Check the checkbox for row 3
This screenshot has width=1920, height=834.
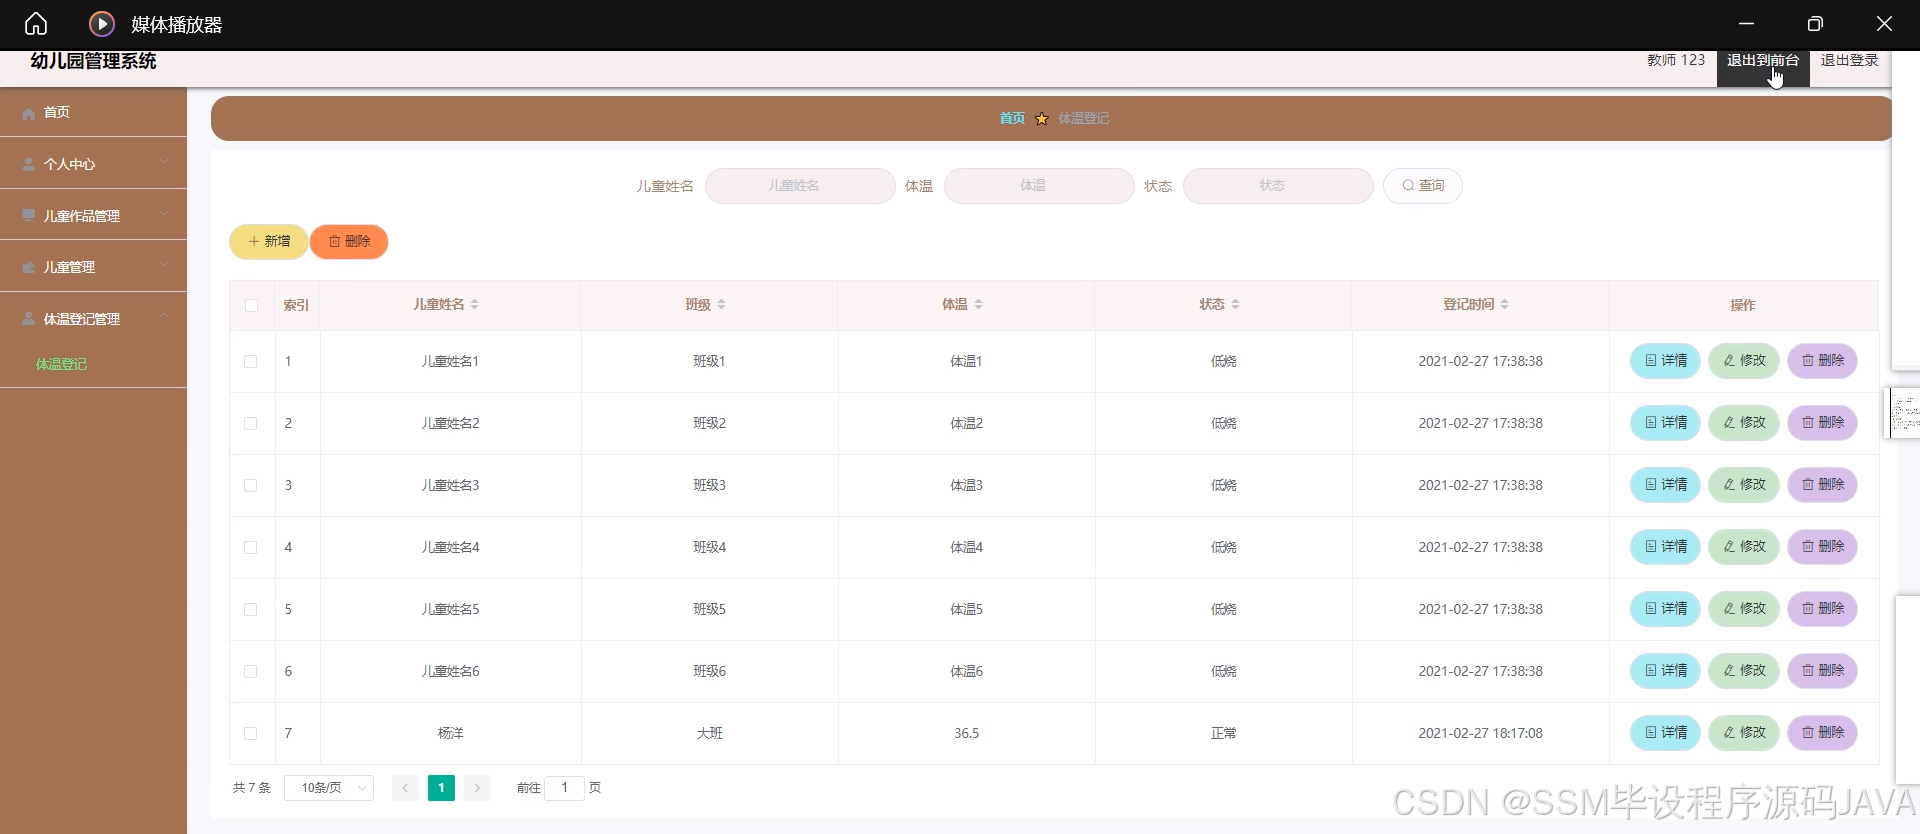[x=251, y=485]
